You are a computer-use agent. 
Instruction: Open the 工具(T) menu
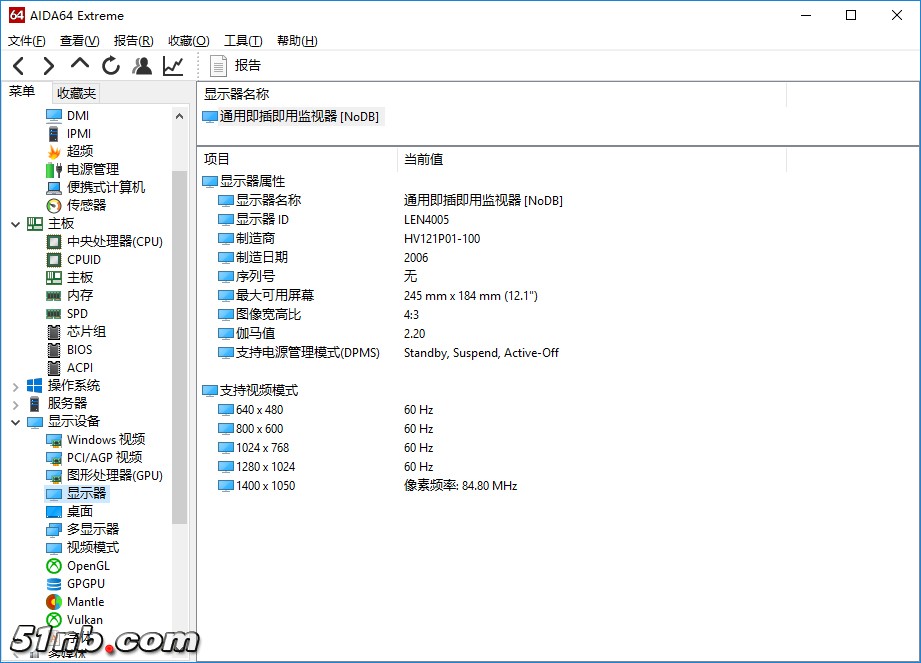click(243, 41)
